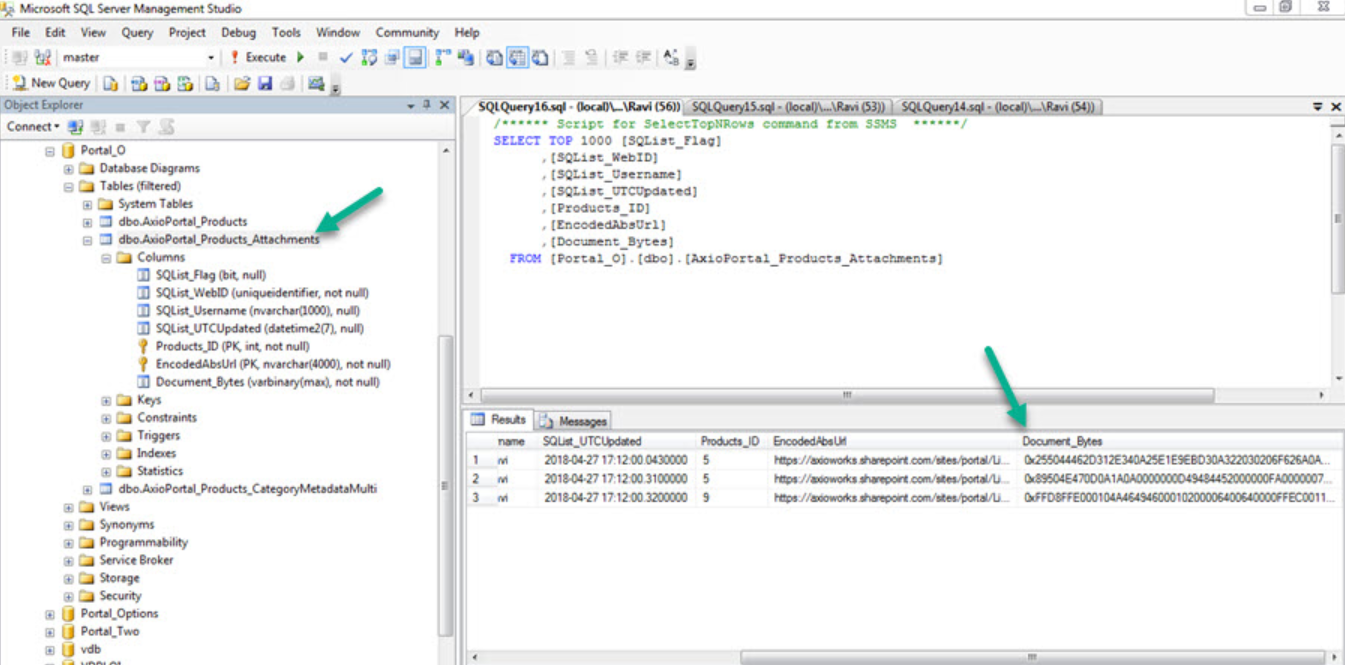Select the Indexes folder

(156, 454)
